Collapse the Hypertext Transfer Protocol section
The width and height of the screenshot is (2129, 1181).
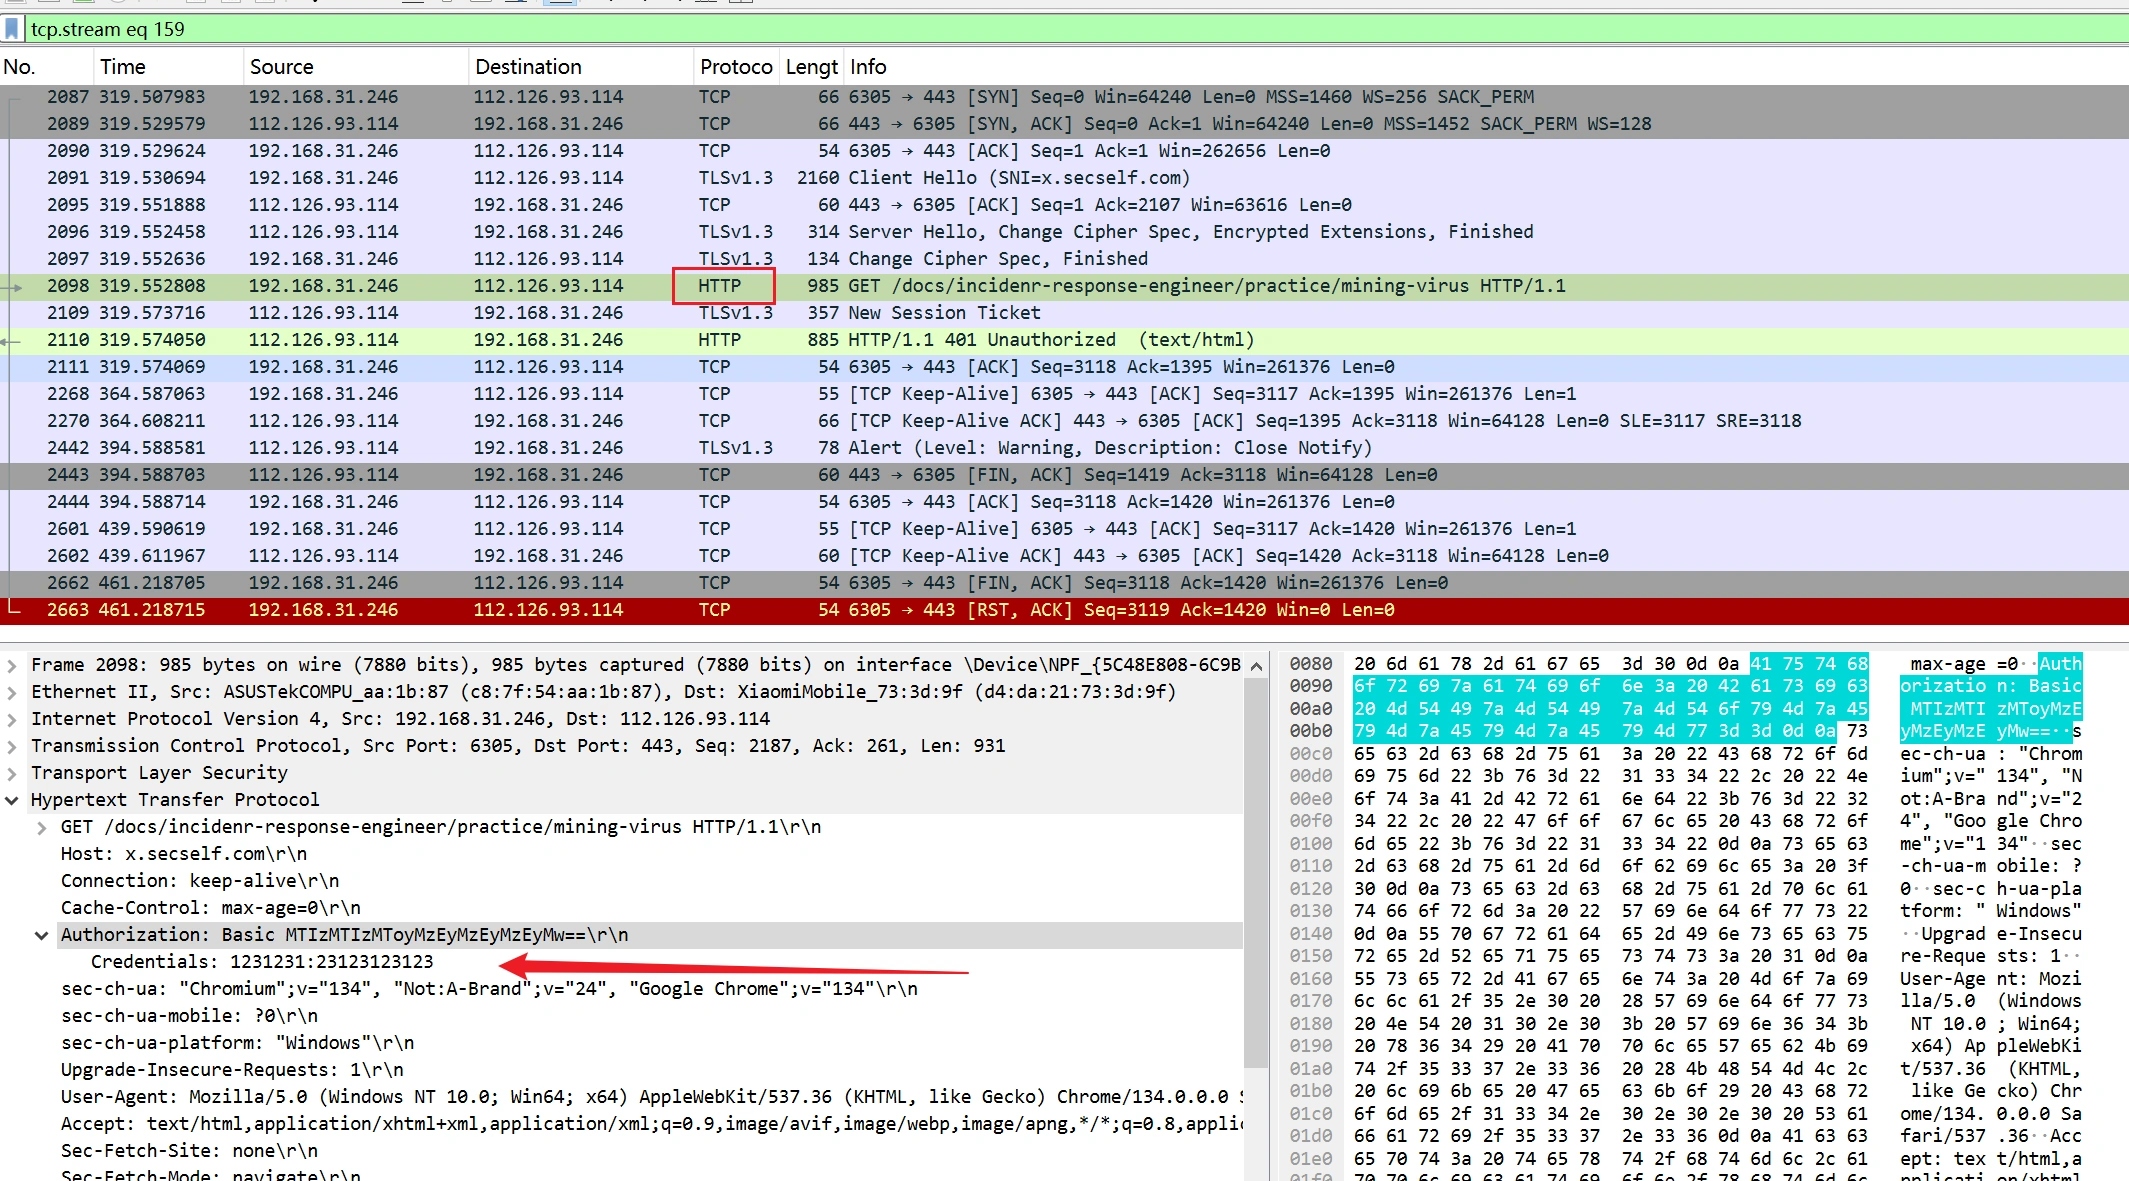(x=12, y=800)
